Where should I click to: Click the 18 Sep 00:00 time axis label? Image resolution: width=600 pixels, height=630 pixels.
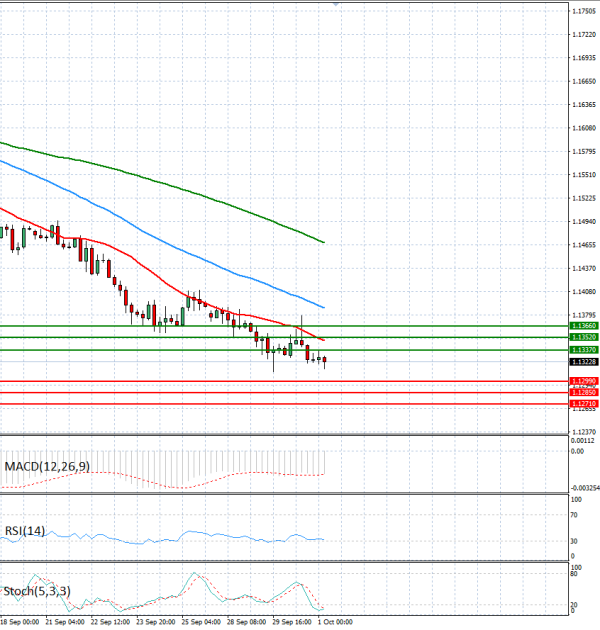pos(20,622)
